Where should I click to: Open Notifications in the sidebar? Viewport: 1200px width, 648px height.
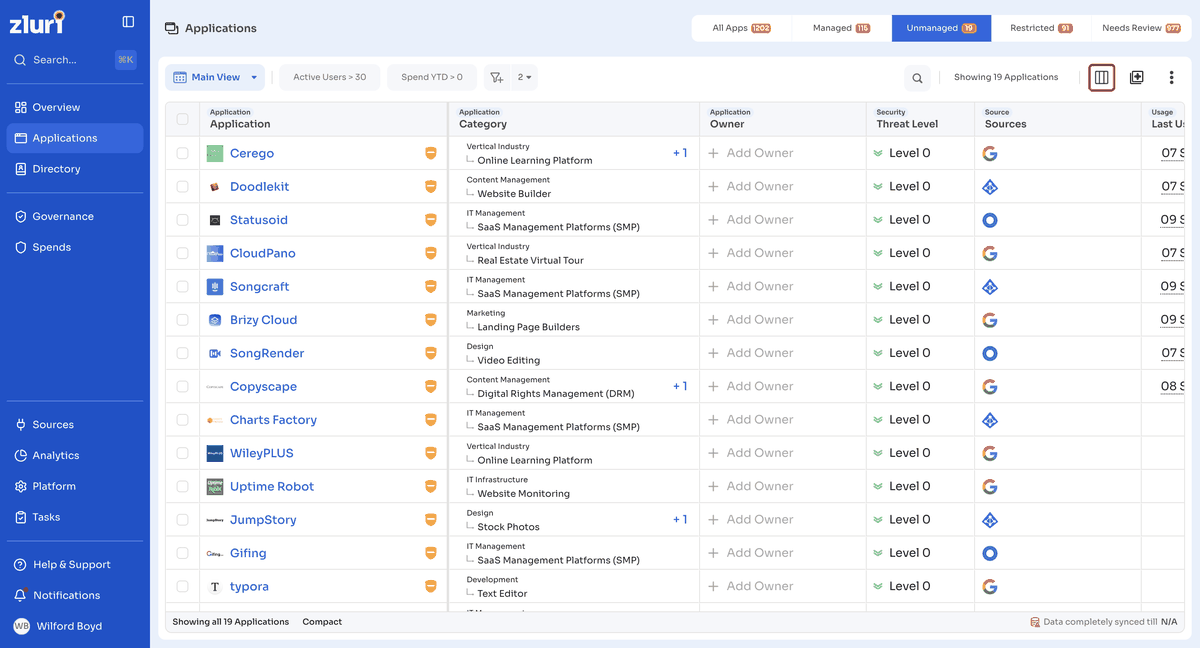[75, 595]
